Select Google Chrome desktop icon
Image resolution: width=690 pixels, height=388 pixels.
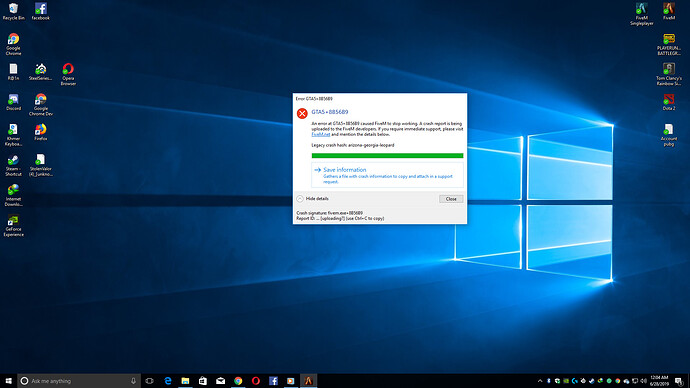pyautogui.click(x=13, y=44)
